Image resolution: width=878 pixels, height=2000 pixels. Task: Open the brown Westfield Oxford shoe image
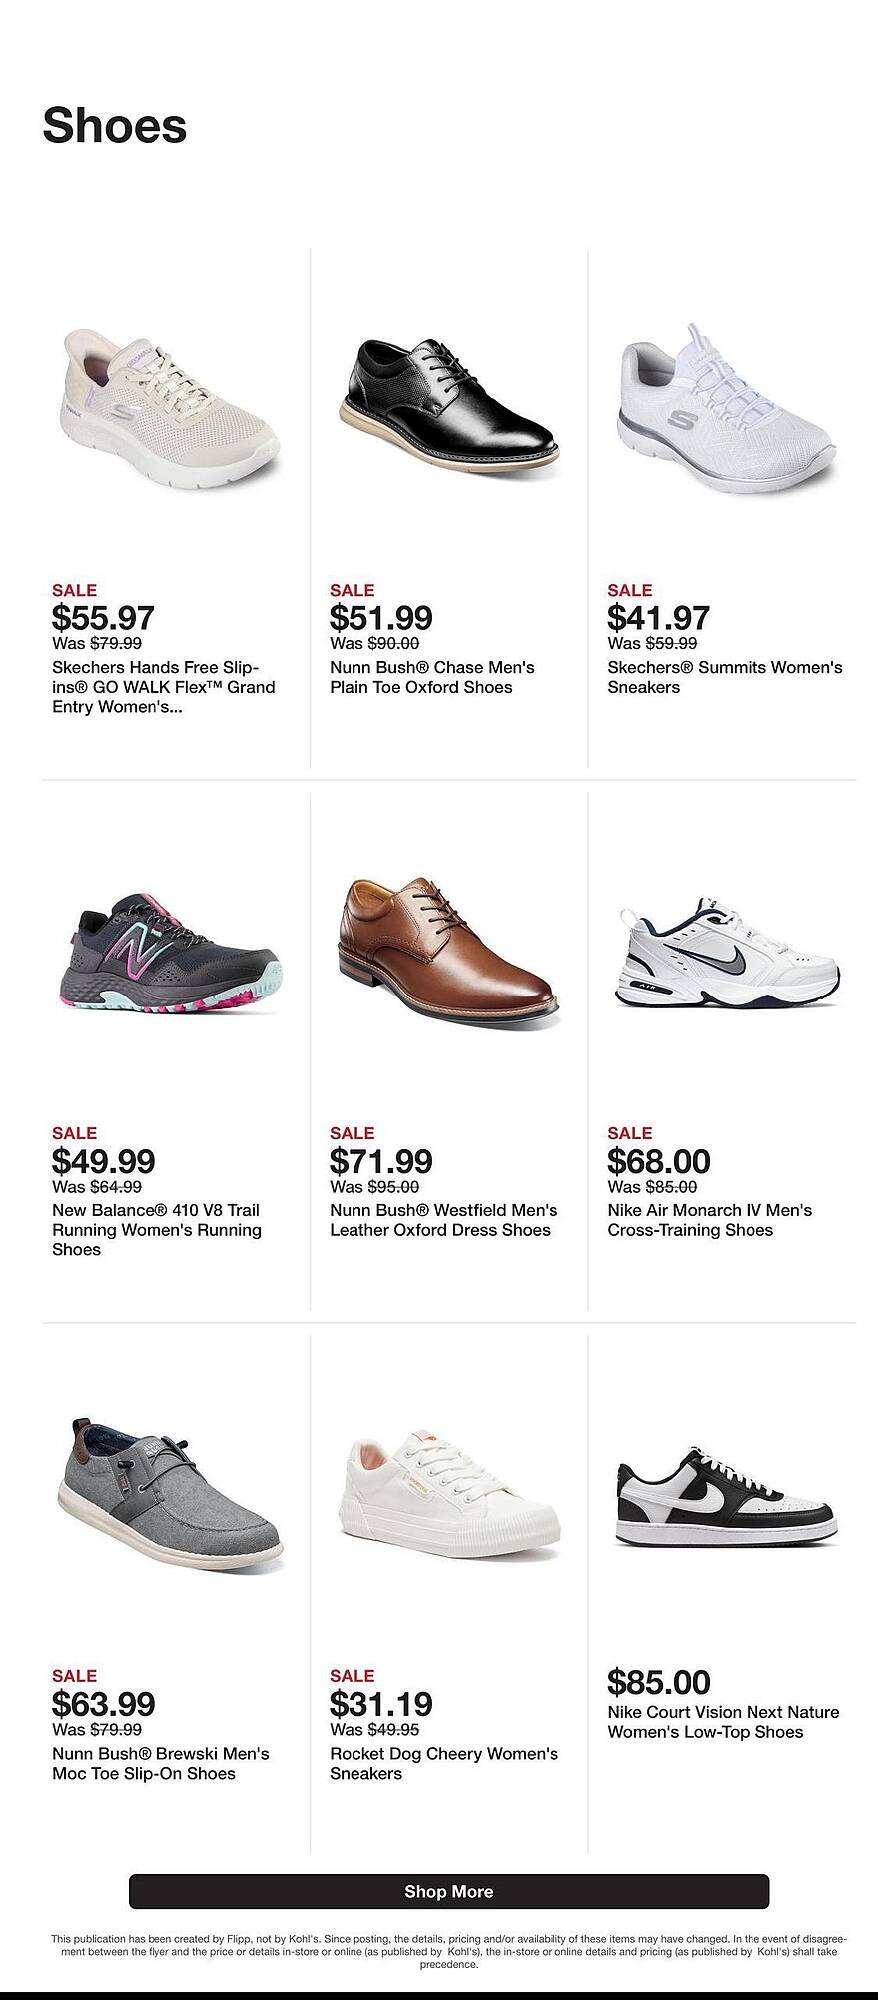(446, 949)
